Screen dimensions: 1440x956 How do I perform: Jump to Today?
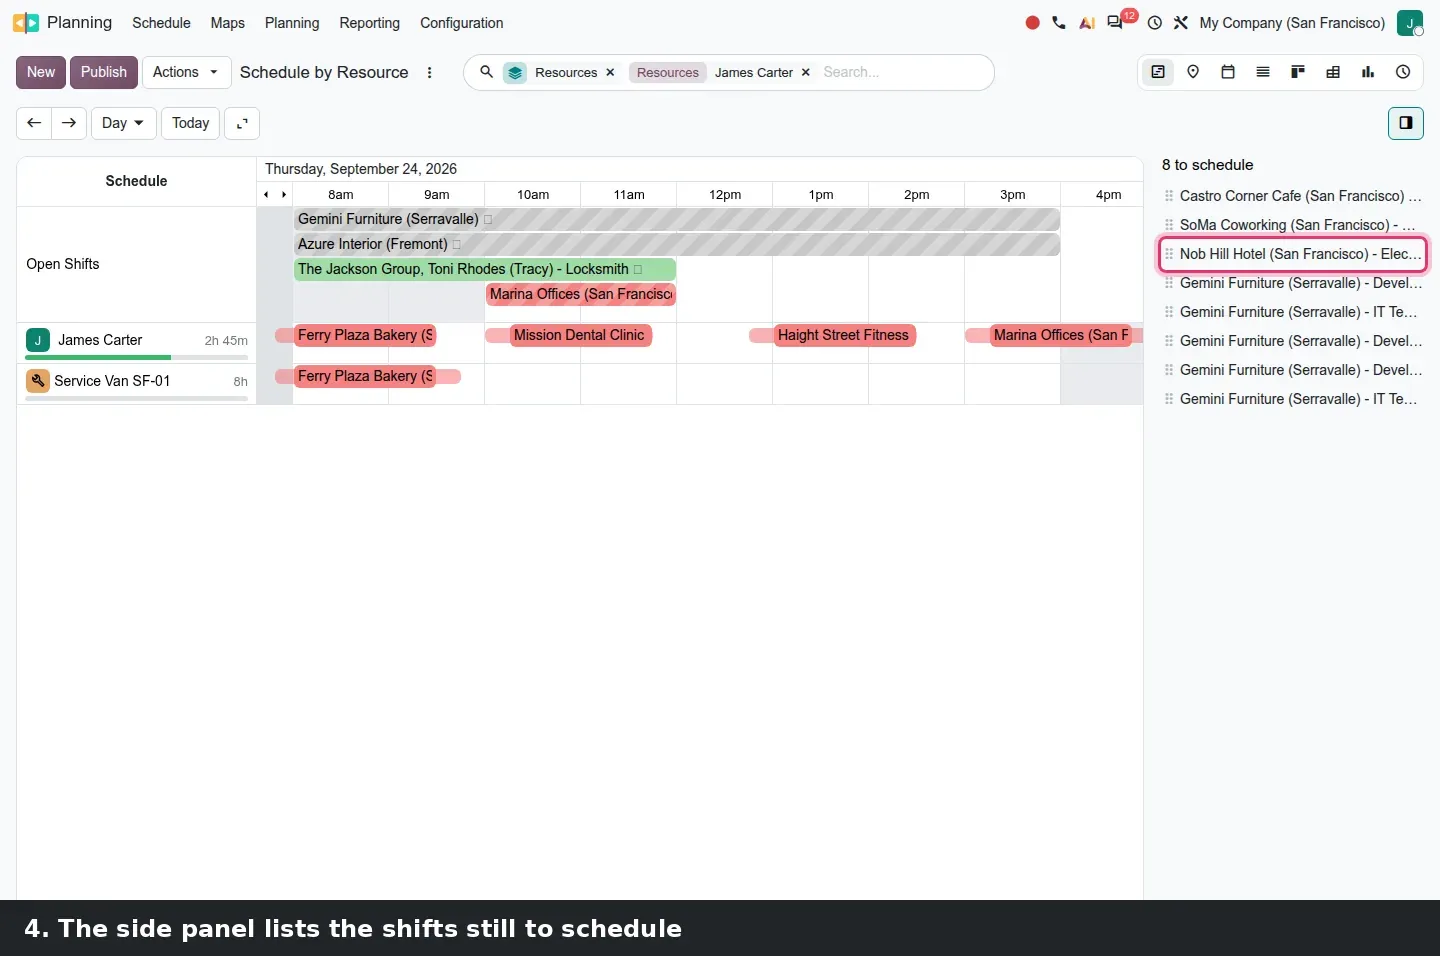[190, 123]
